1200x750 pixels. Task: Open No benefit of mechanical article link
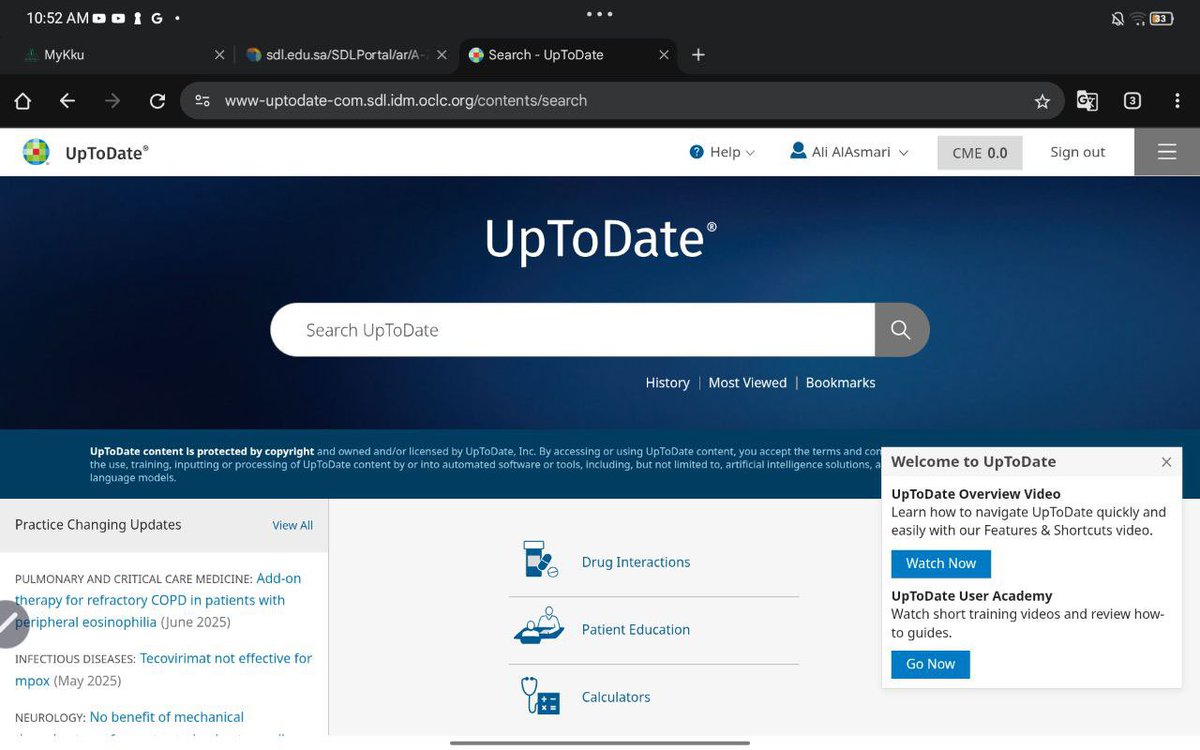(166, 717)
